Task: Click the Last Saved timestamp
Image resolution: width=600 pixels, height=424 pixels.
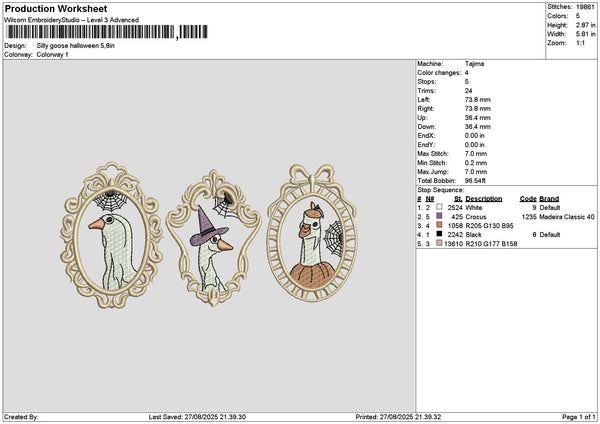Action: (197, 417)
